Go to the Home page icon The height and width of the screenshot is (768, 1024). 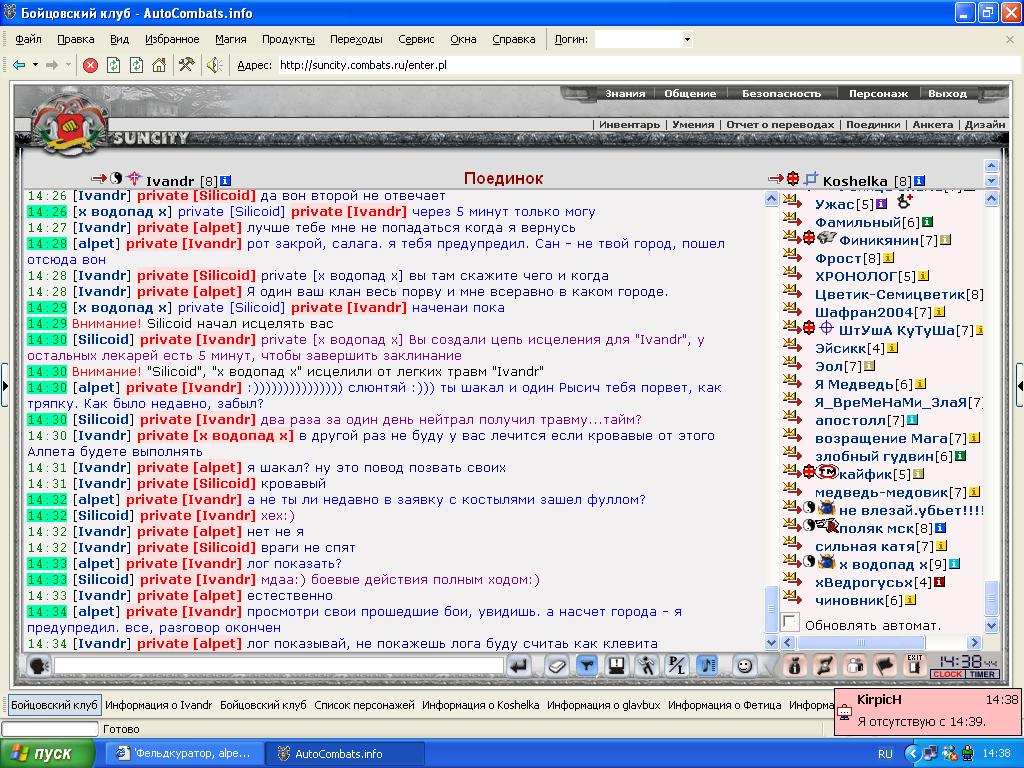(159, 65)
